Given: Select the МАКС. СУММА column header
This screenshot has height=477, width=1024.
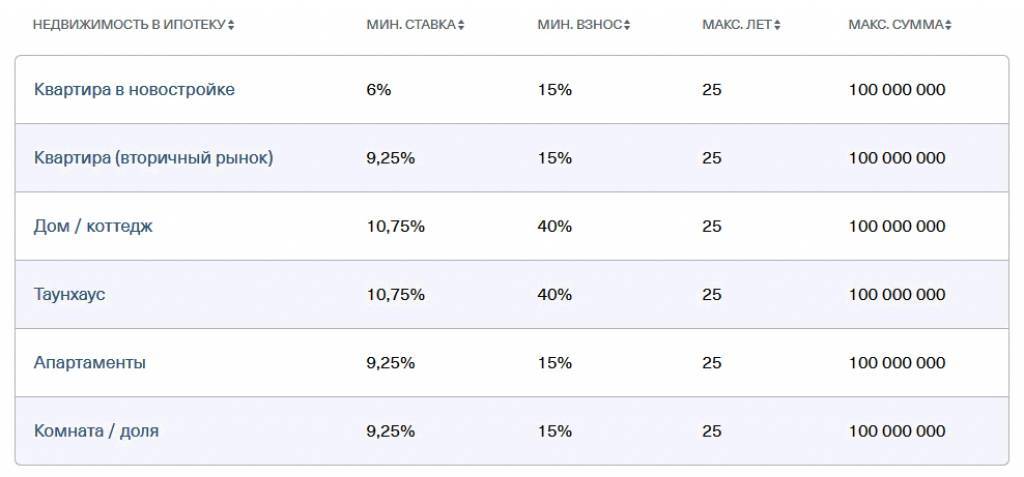Looking at the screenshot, I should coord(896,25).
